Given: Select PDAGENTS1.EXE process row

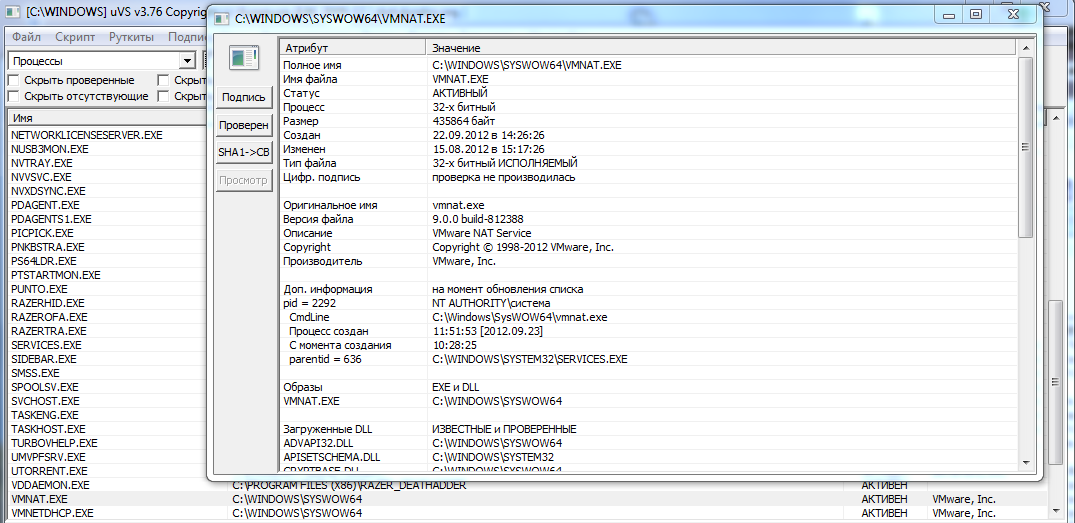Looking at the screenshot, I should coord(51,219).
